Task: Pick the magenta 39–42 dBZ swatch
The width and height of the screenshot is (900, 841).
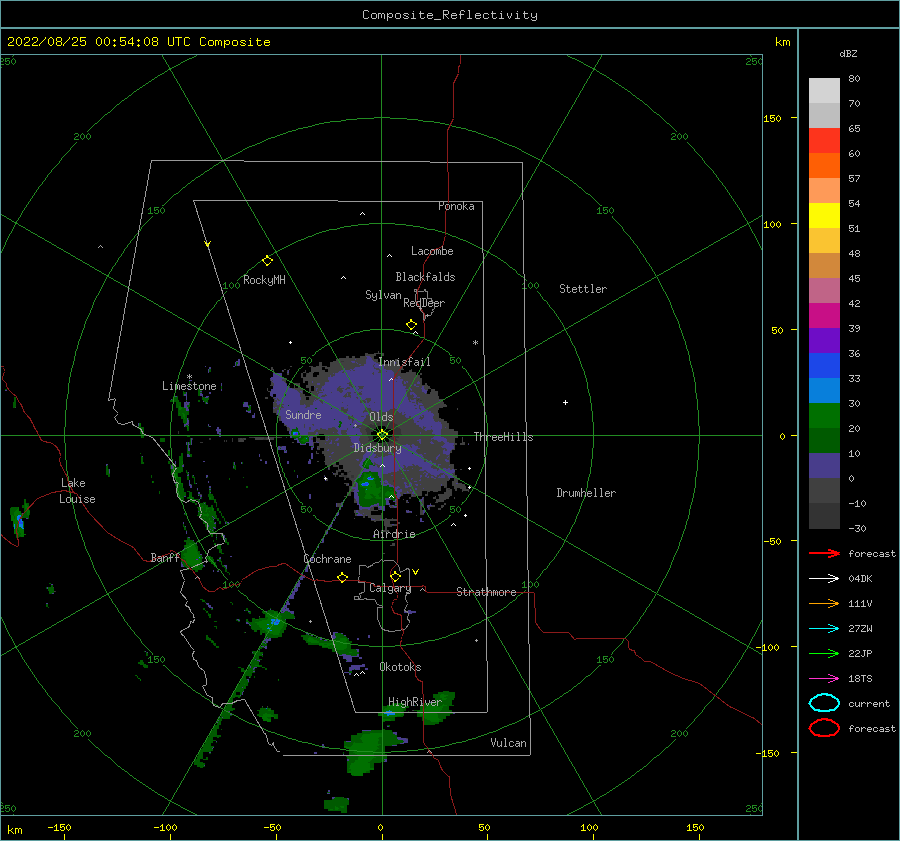Action: tap(824, 316)
